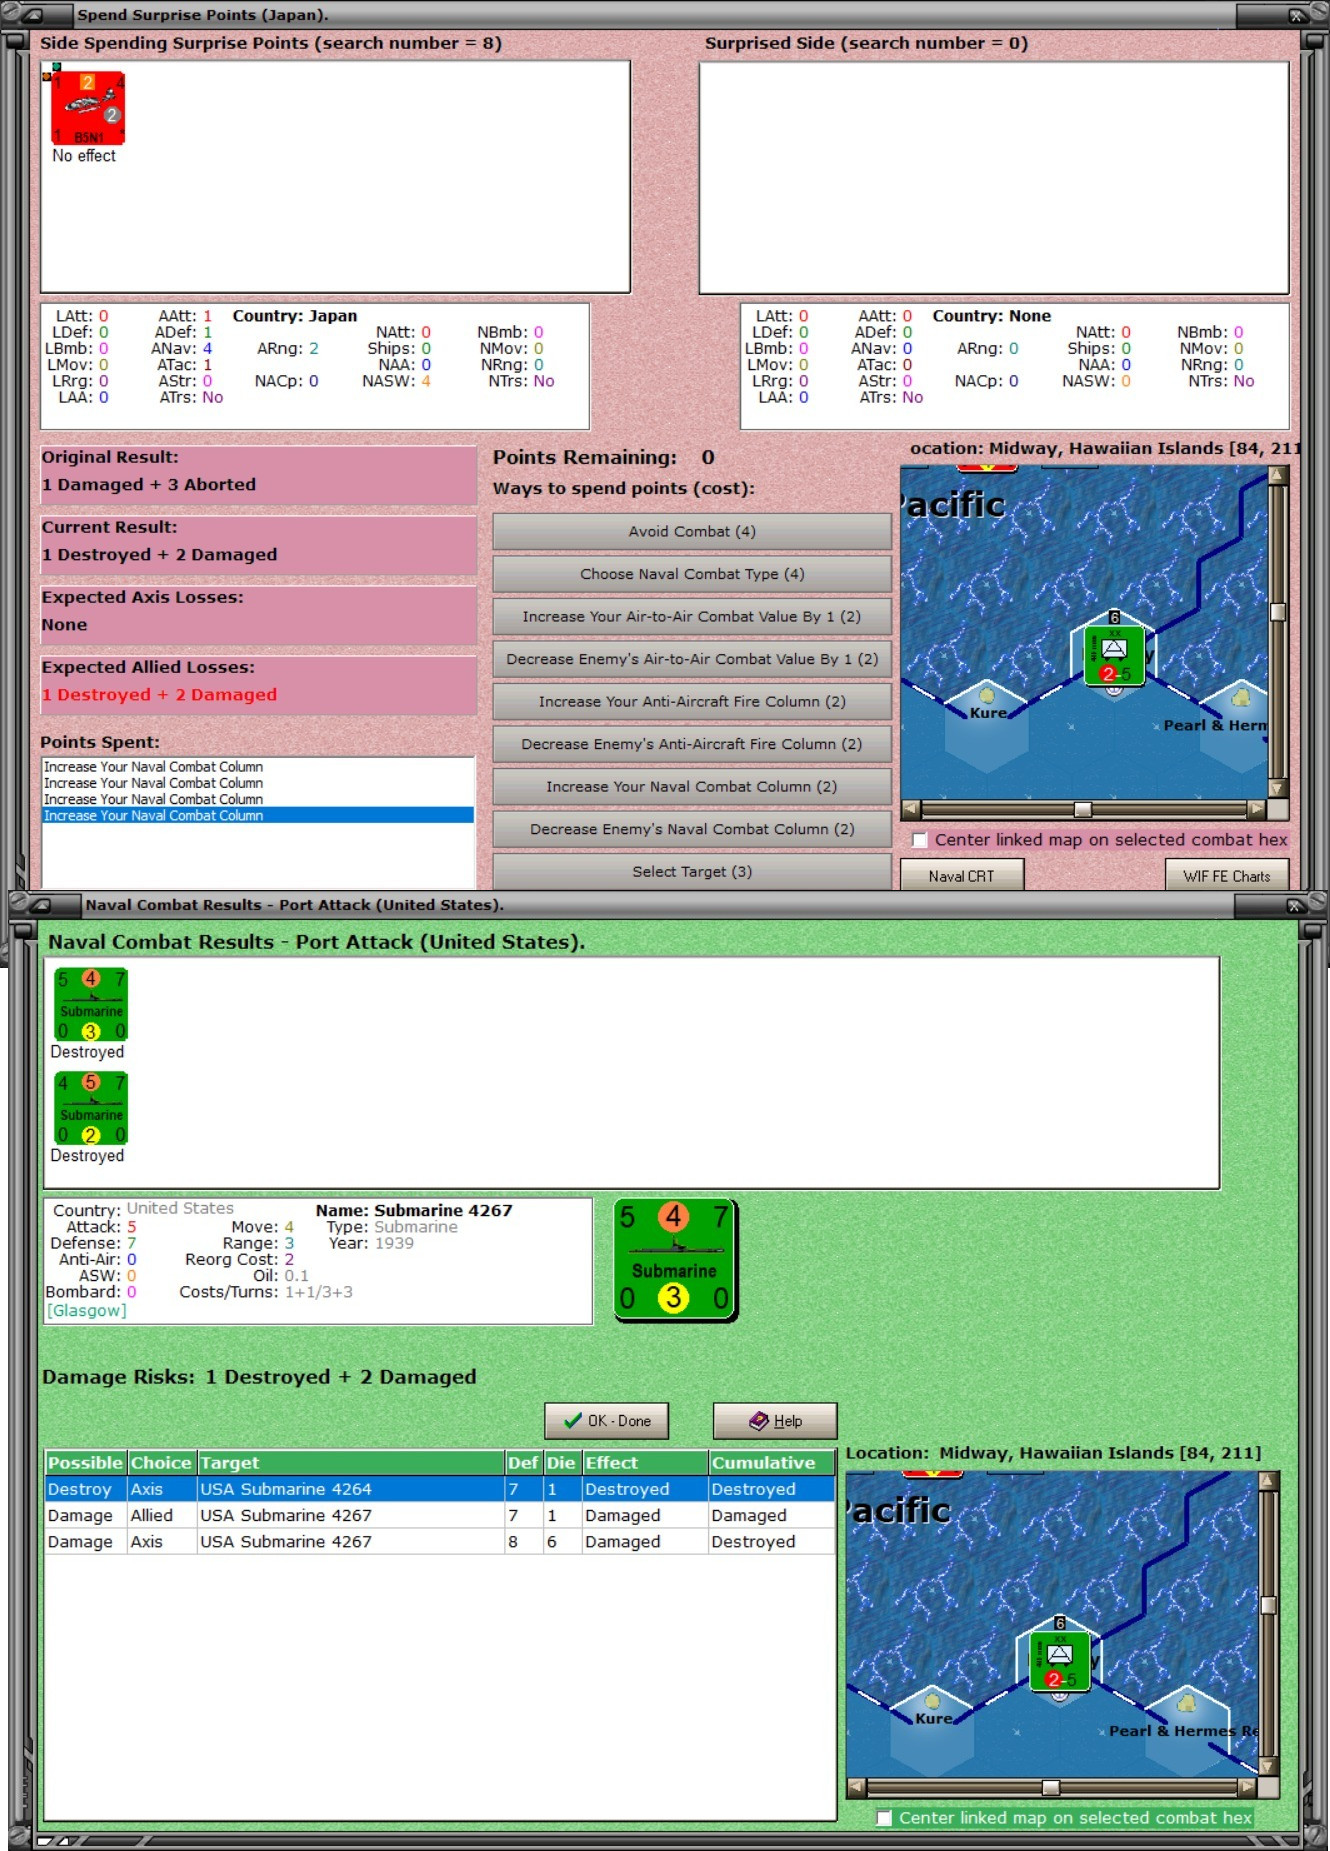Click the red Expected Allied Losses value

(x=160, y=695)
